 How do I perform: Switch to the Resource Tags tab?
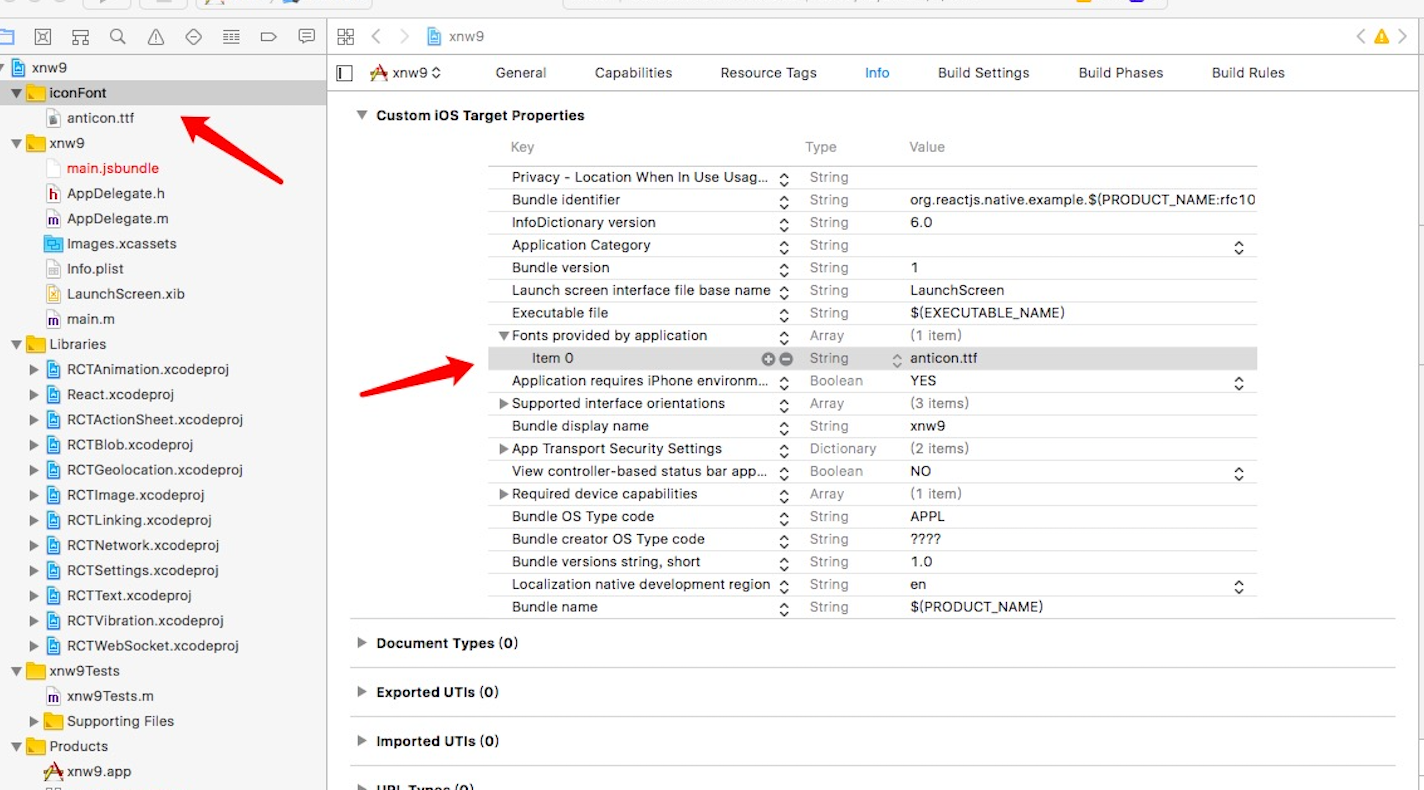click(768, 73)
